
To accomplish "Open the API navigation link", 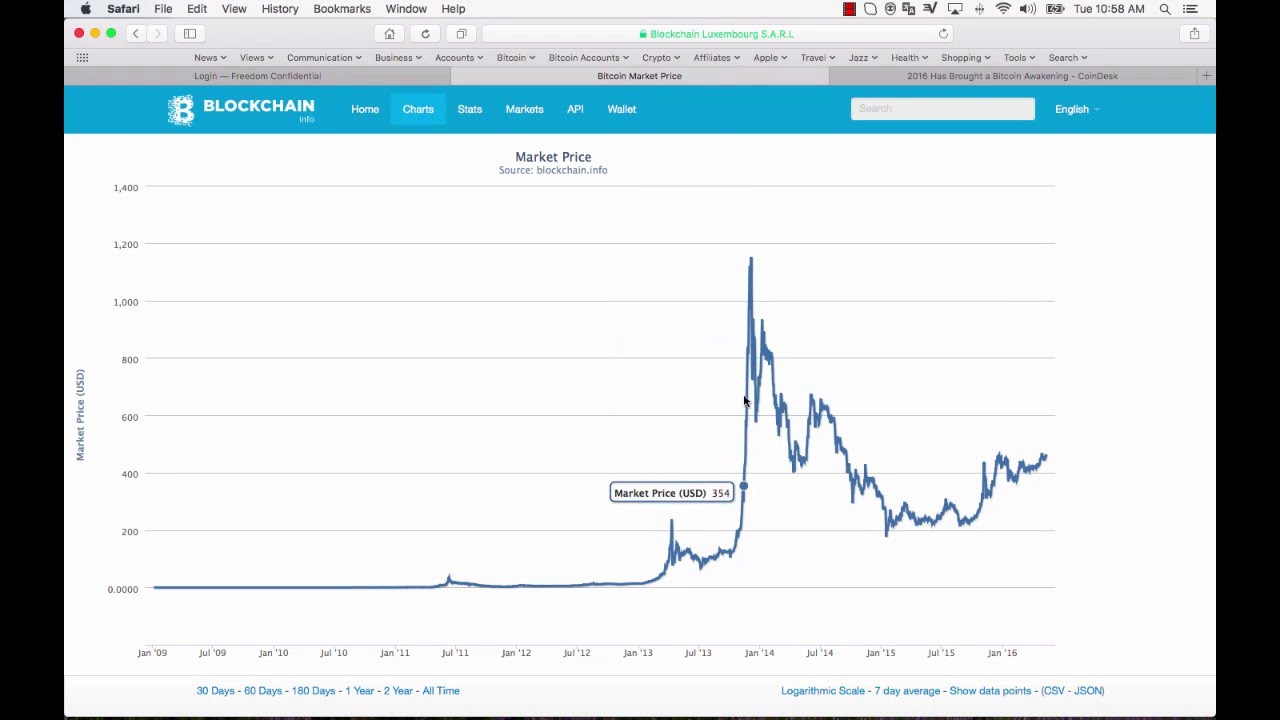I will 575,109.
